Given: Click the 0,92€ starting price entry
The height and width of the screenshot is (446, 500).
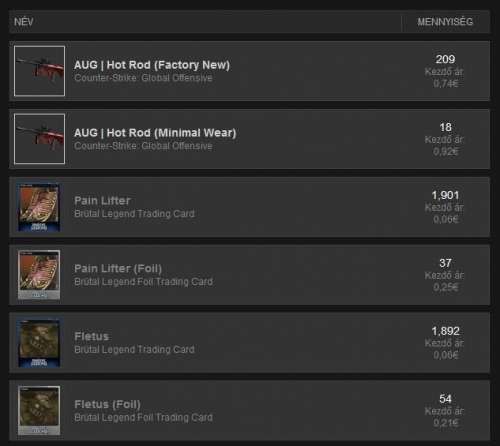Looking at the screenshot, I should point(446,152).
